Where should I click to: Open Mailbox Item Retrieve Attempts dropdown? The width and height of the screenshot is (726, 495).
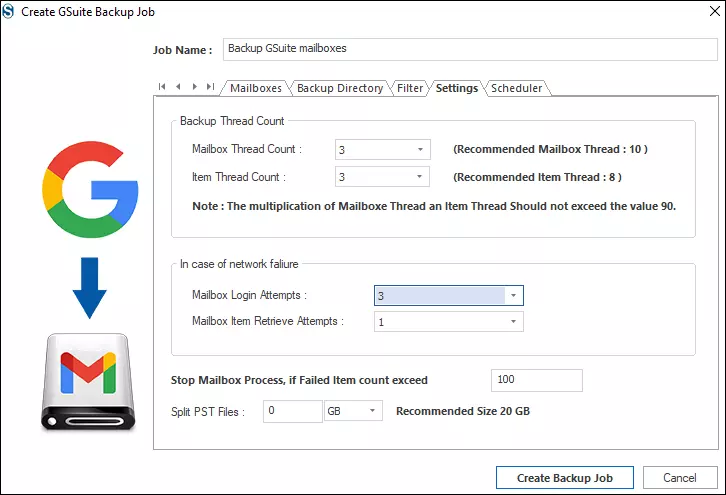(x=513, y=321)
